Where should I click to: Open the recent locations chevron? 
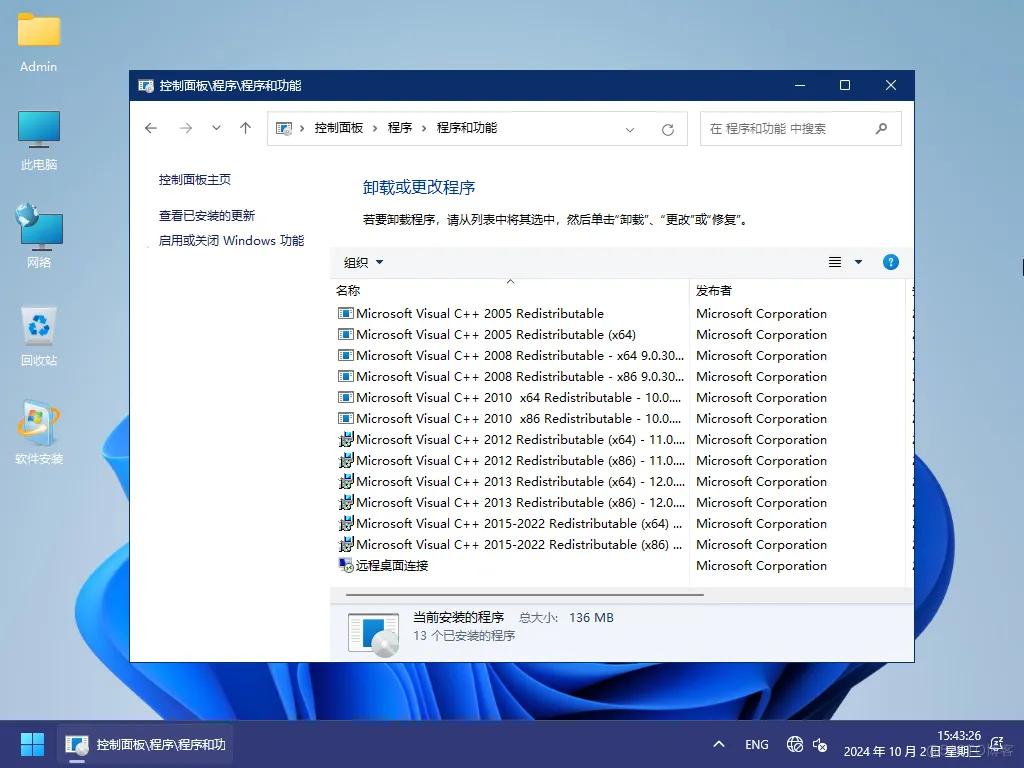[x=216, y=128]
